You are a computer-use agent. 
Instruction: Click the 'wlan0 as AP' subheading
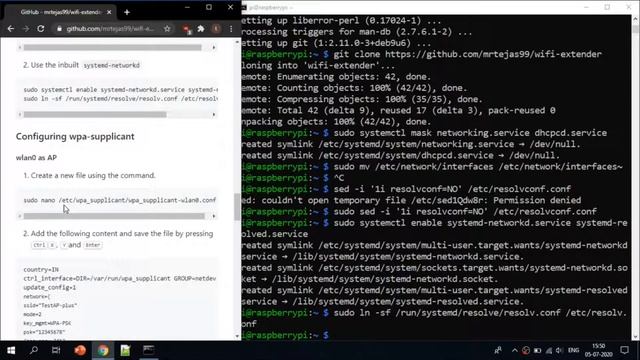click(36, 158)
